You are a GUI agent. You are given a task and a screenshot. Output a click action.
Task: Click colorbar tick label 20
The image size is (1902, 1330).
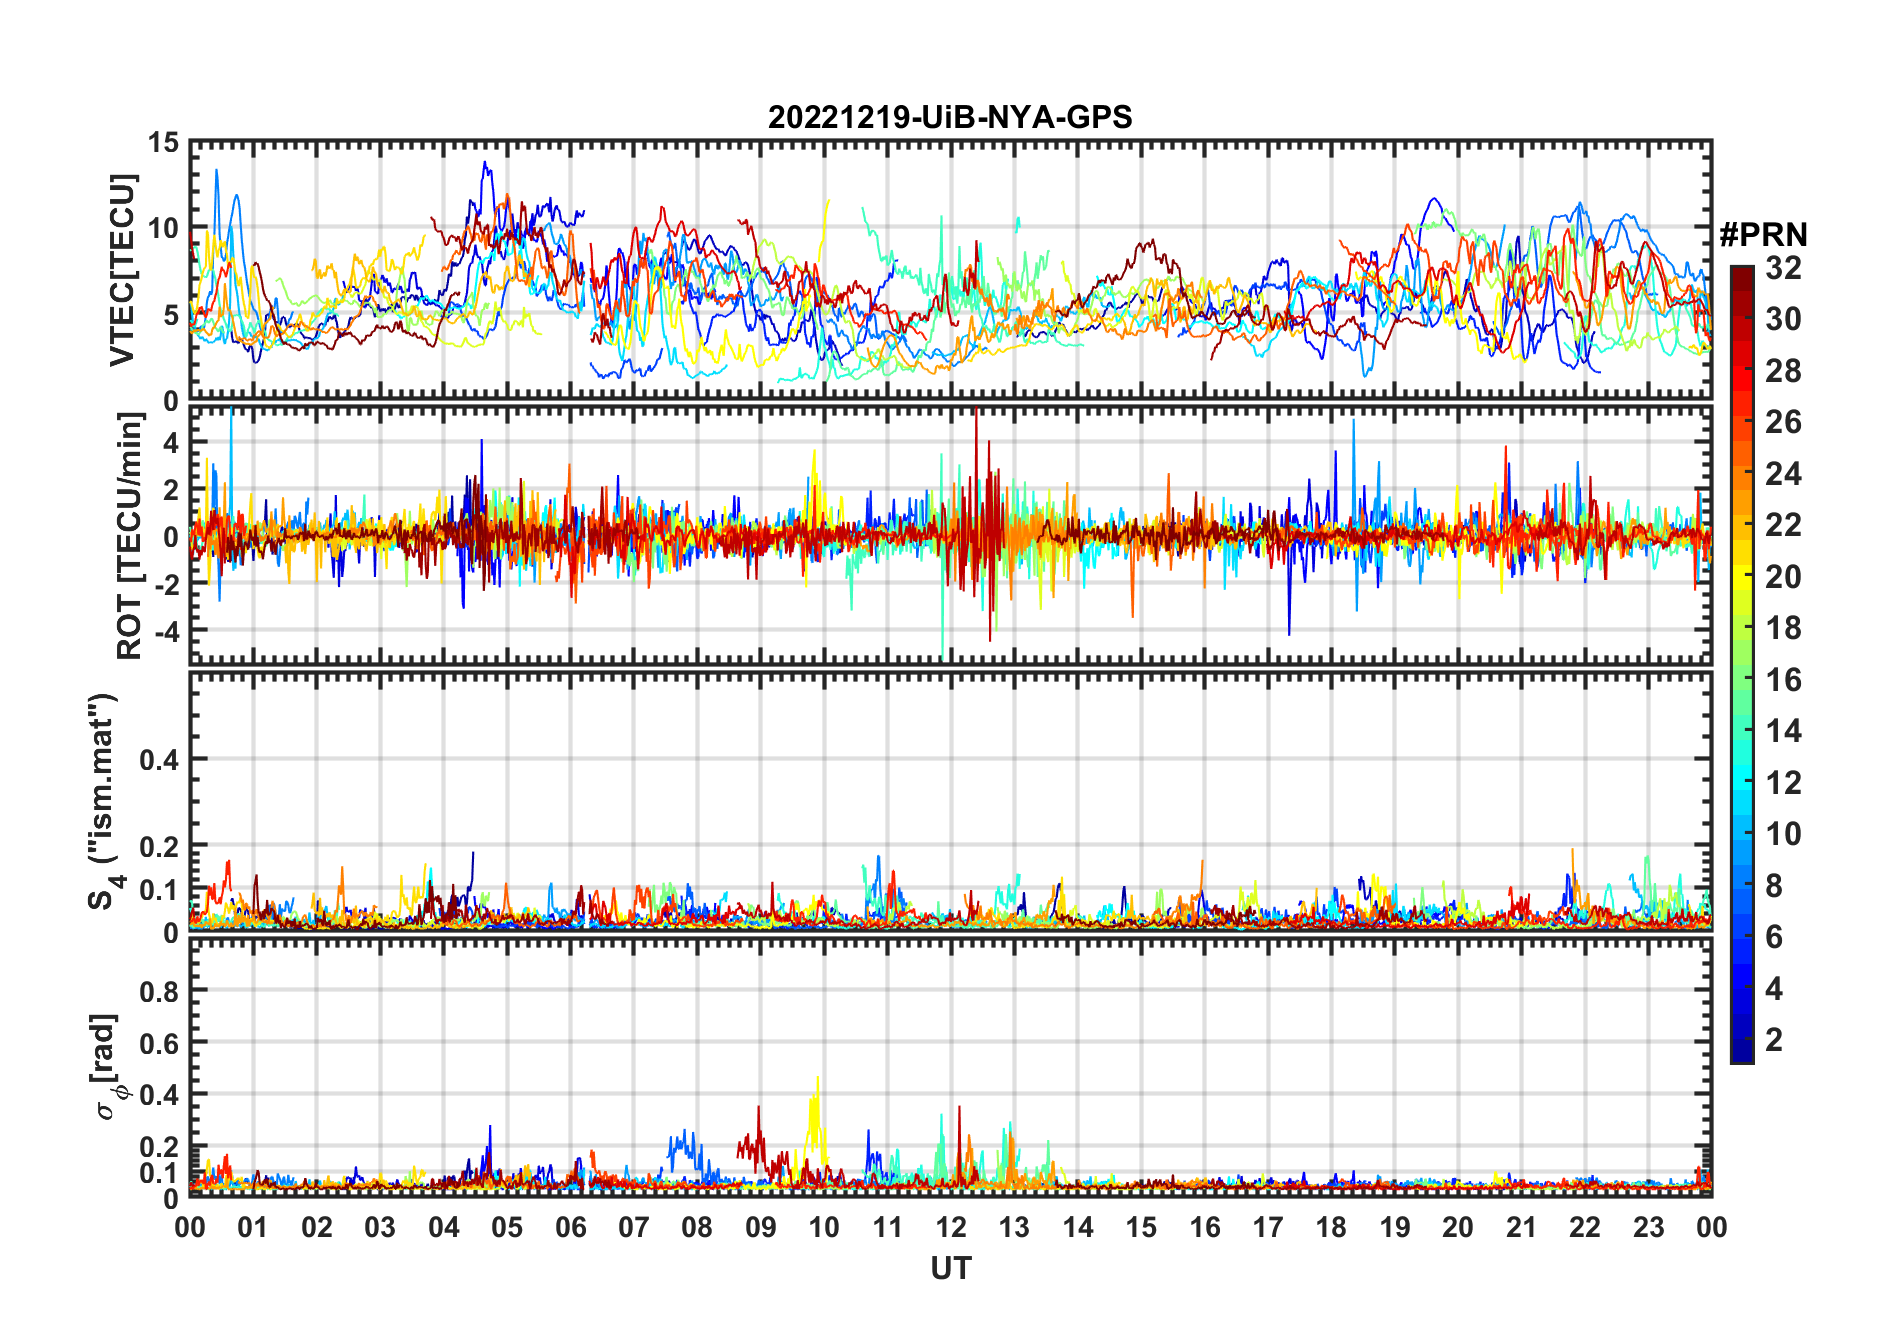[1783, 576]
